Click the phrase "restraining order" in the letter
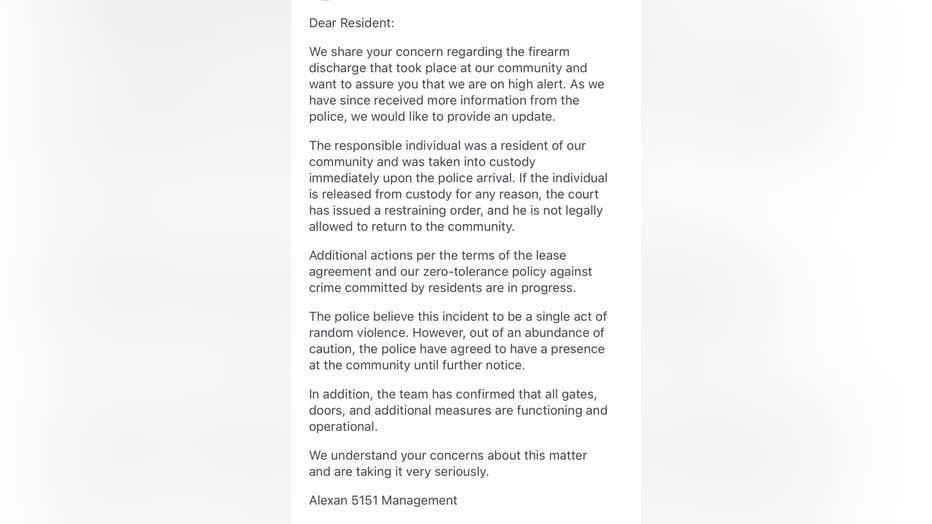This screenshot has height=524, width=932. click(453, 210)
